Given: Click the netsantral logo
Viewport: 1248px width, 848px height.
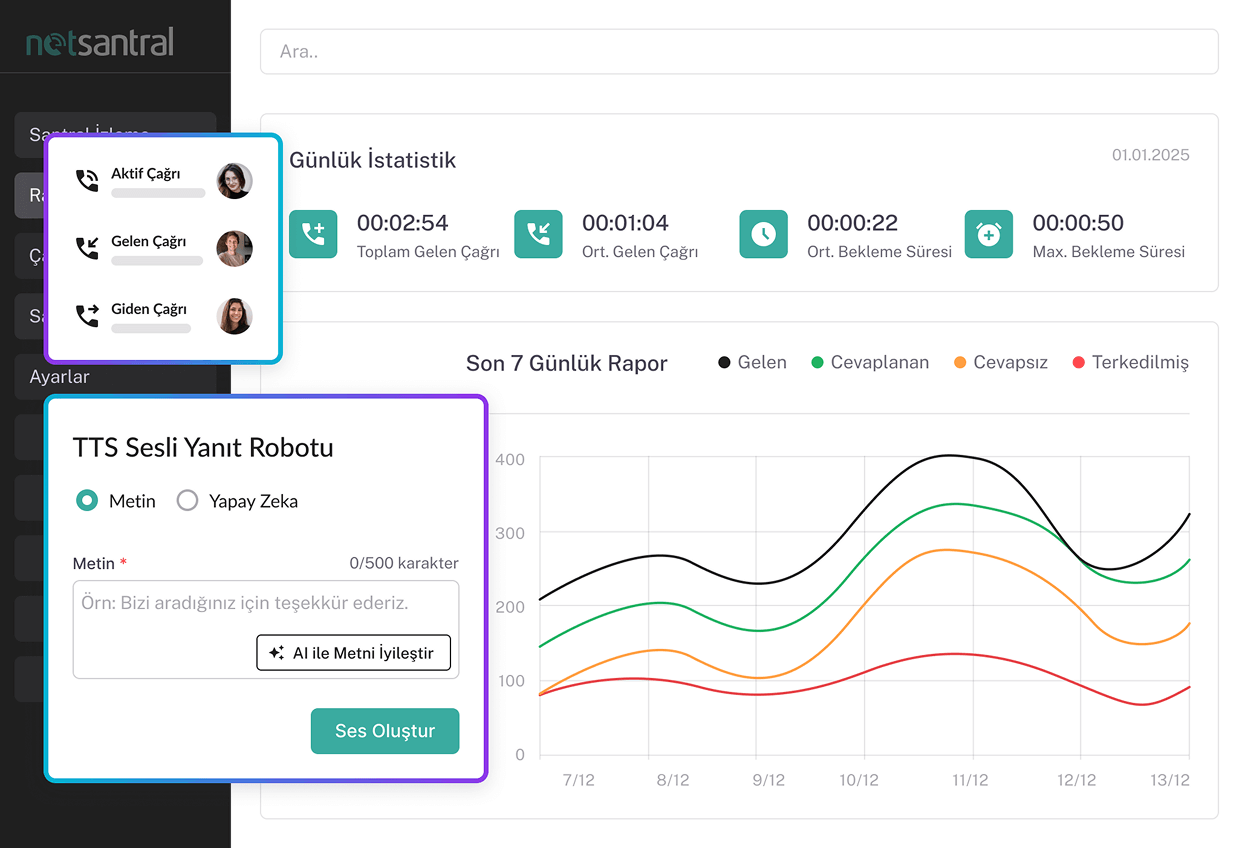Looking at the screenshot, I should tap(100, 42).
